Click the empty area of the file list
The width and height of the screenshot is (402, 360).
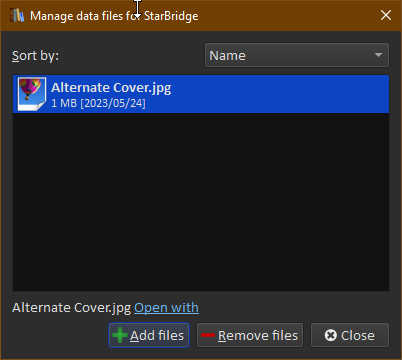point(201,202)
